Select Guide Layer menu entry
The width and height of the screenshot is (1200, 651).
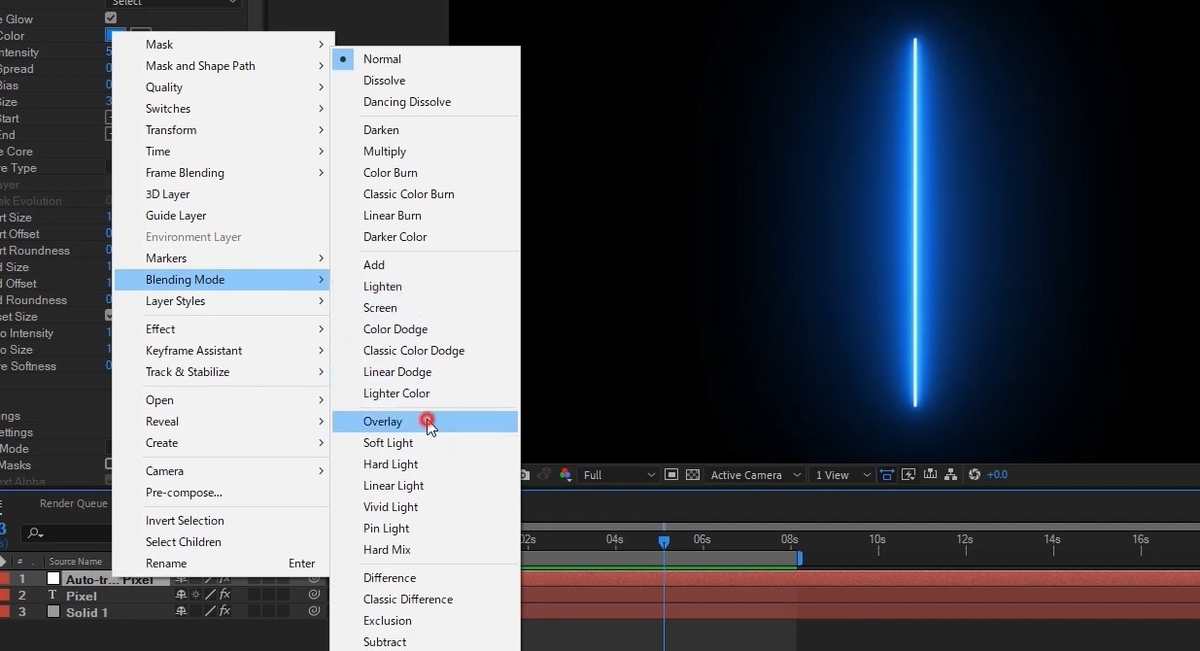coord(222,215)
